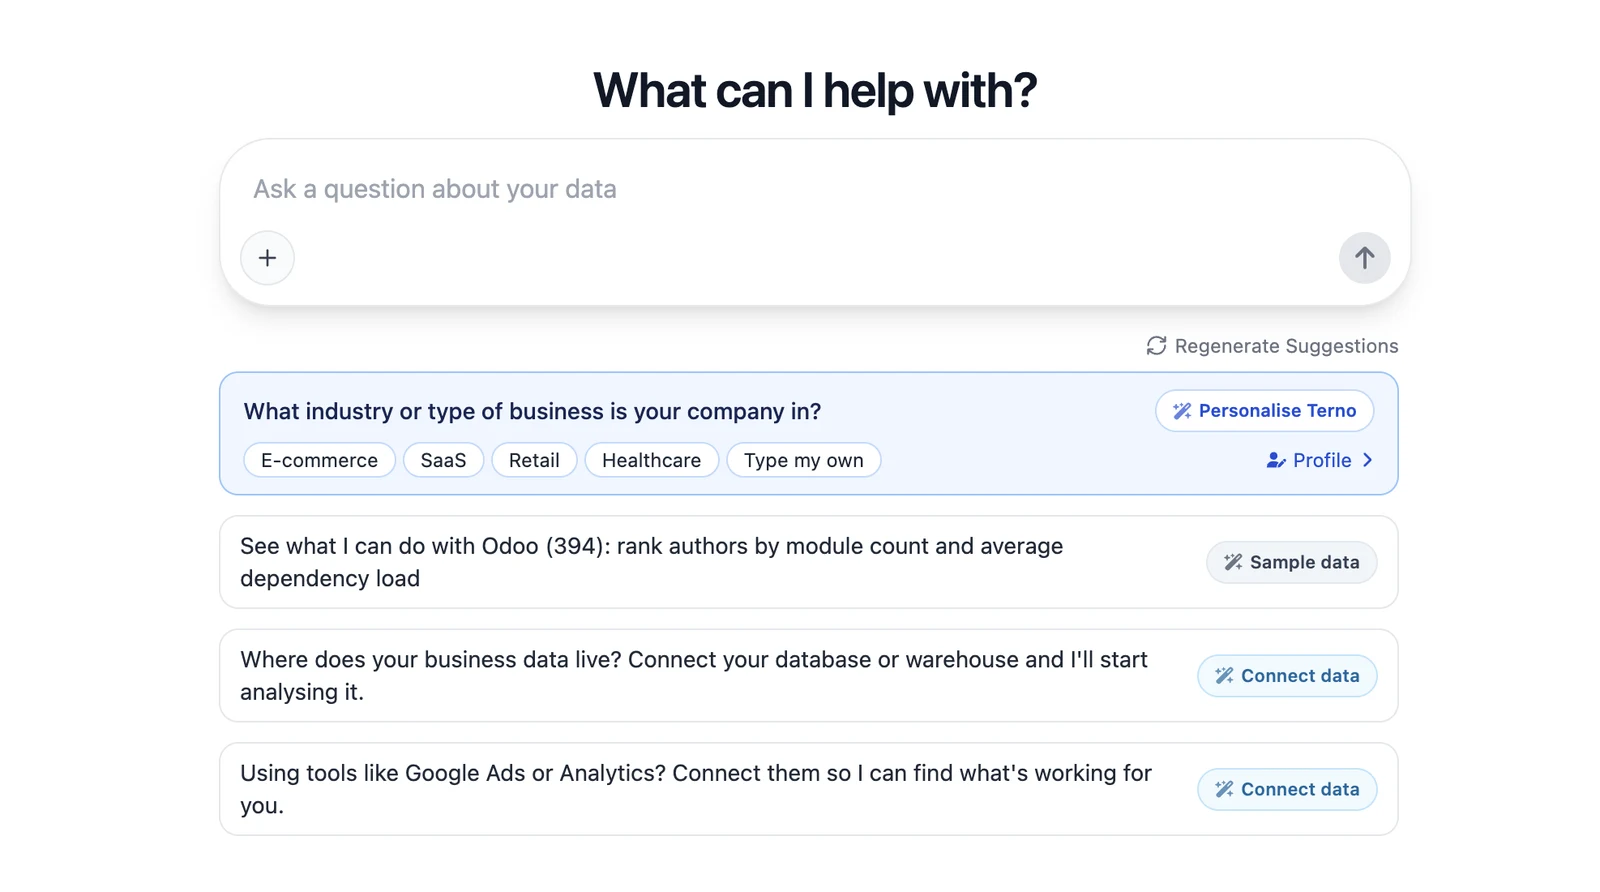The image size is (1600, 892).
Task: Click the 'What can I help with?' heading
Action: [x=815, y=90]
